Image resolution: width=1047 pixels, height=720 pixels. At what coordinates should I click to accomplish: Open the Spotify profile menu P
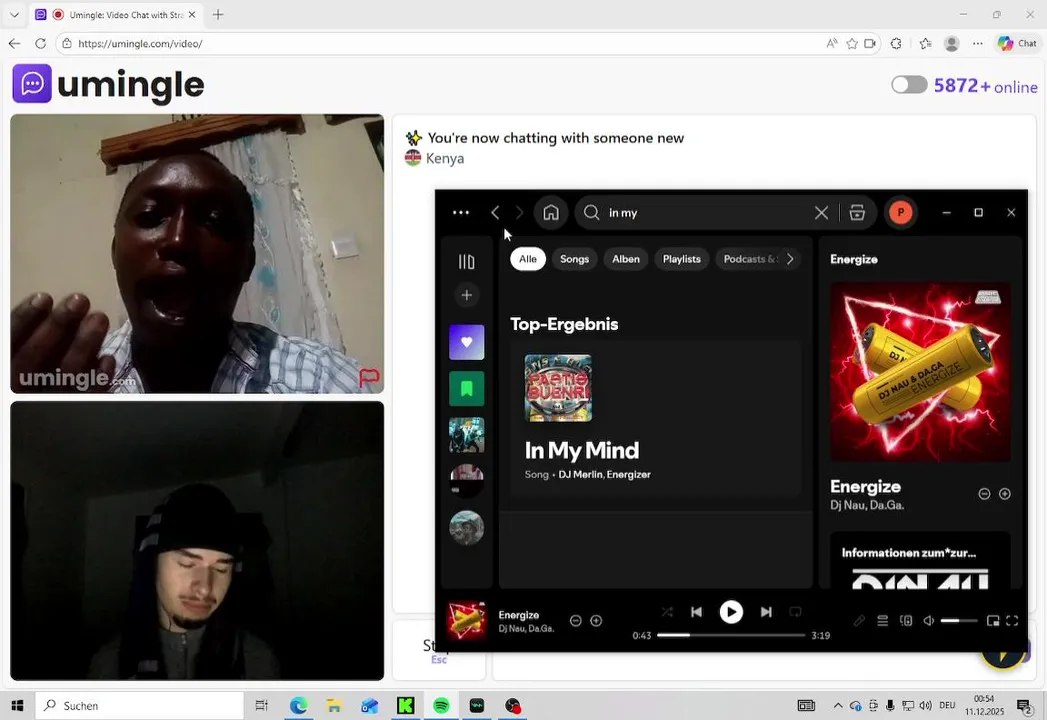900,212
